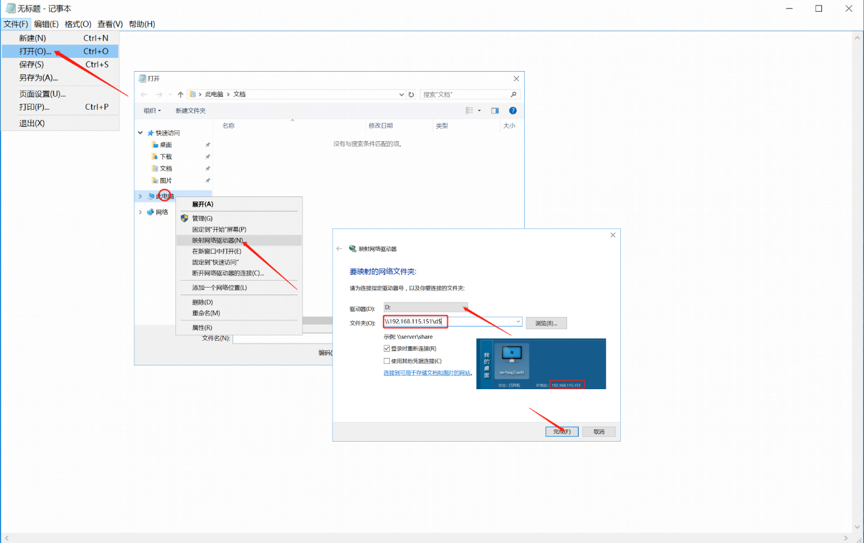Expand the 文件夹 path dropdown arrow
This screenshot has width=864, height=543.
tap(518, 322)
